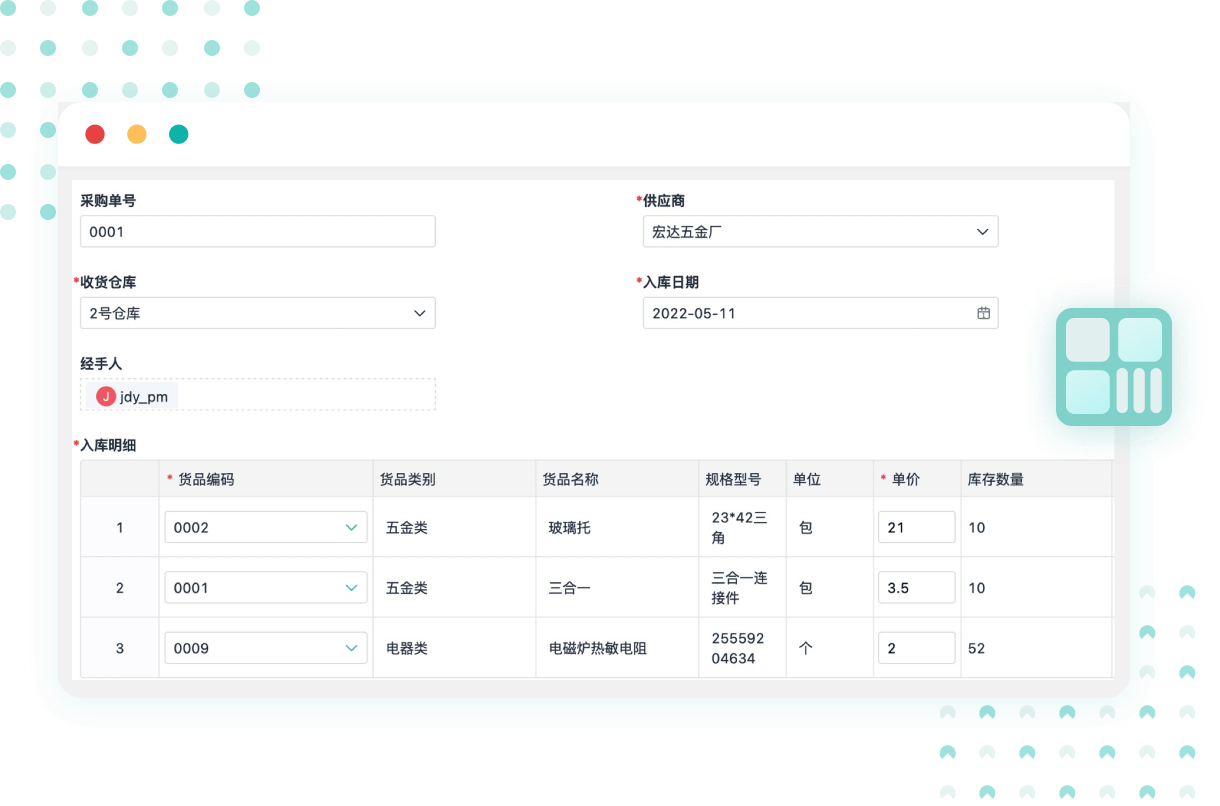Expand the 货品编码 dropdown showing 0009
1220x806 pixels.
(x=266, y=648)
